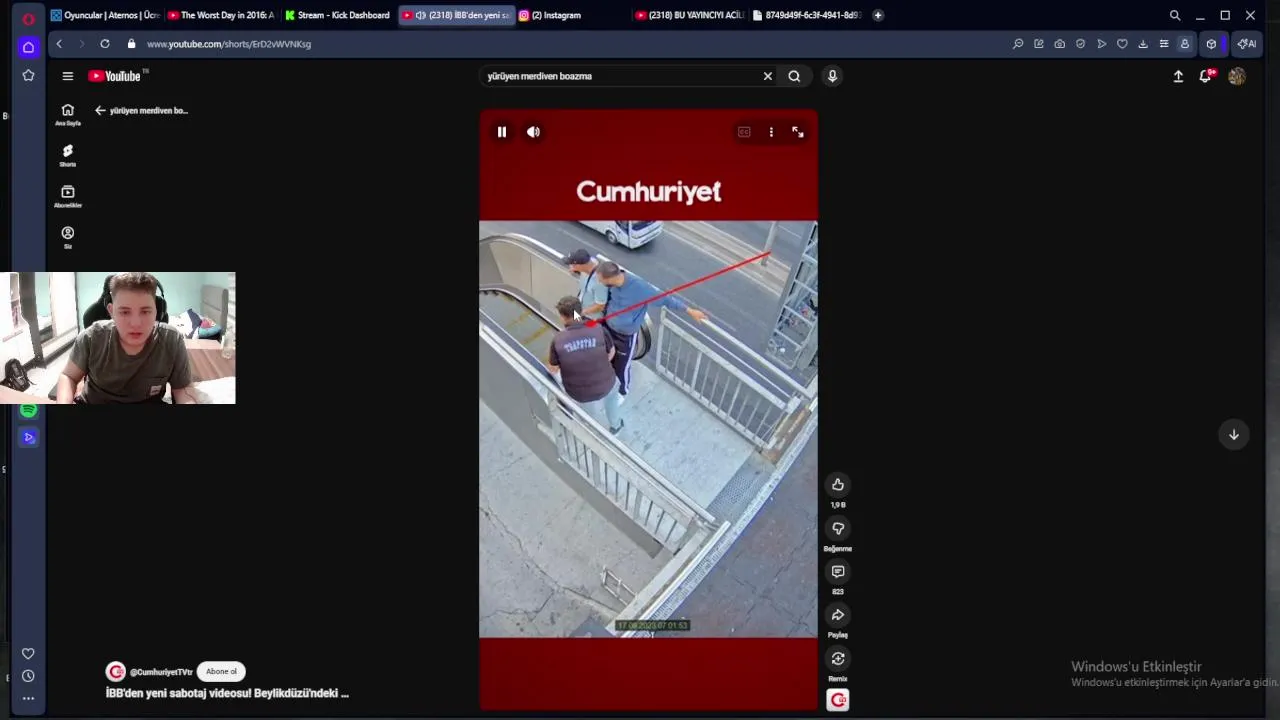Go to next Short with down arrow

point(1234,435)
